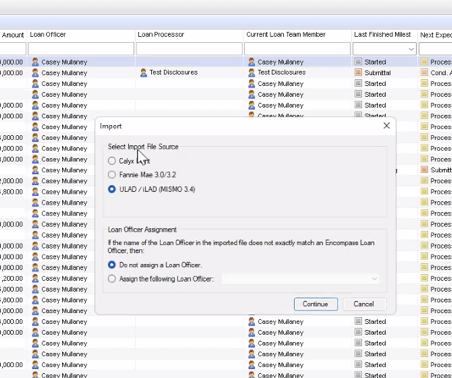The height and width of the screenshot is (378, 452).
Task: Sort by Current Loan Team Member header
Action: 286,34
